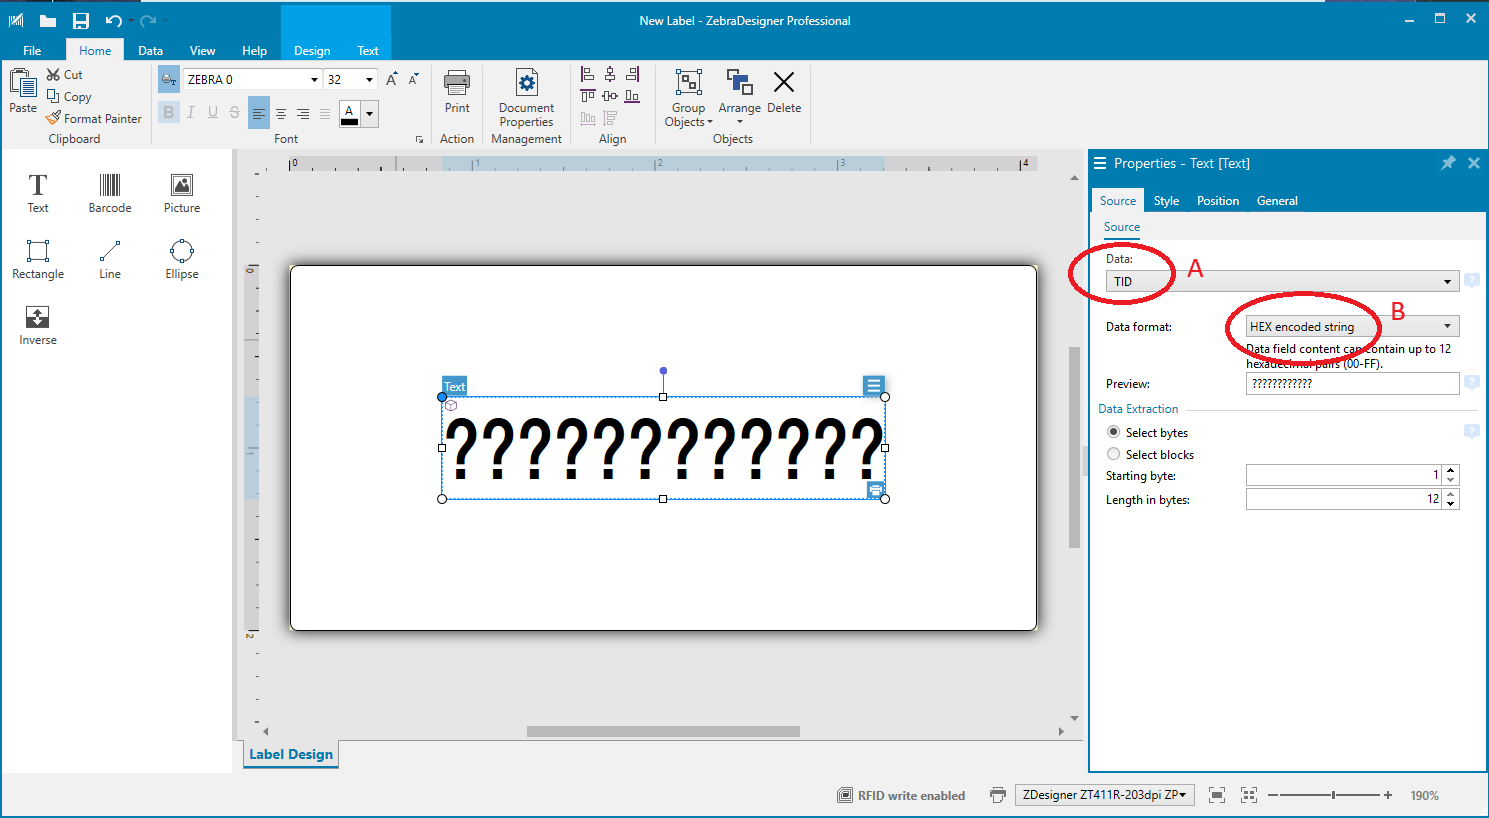Open the Arrange objects button
Screen dimensions: 1489x818
click(x=740, y=97)
